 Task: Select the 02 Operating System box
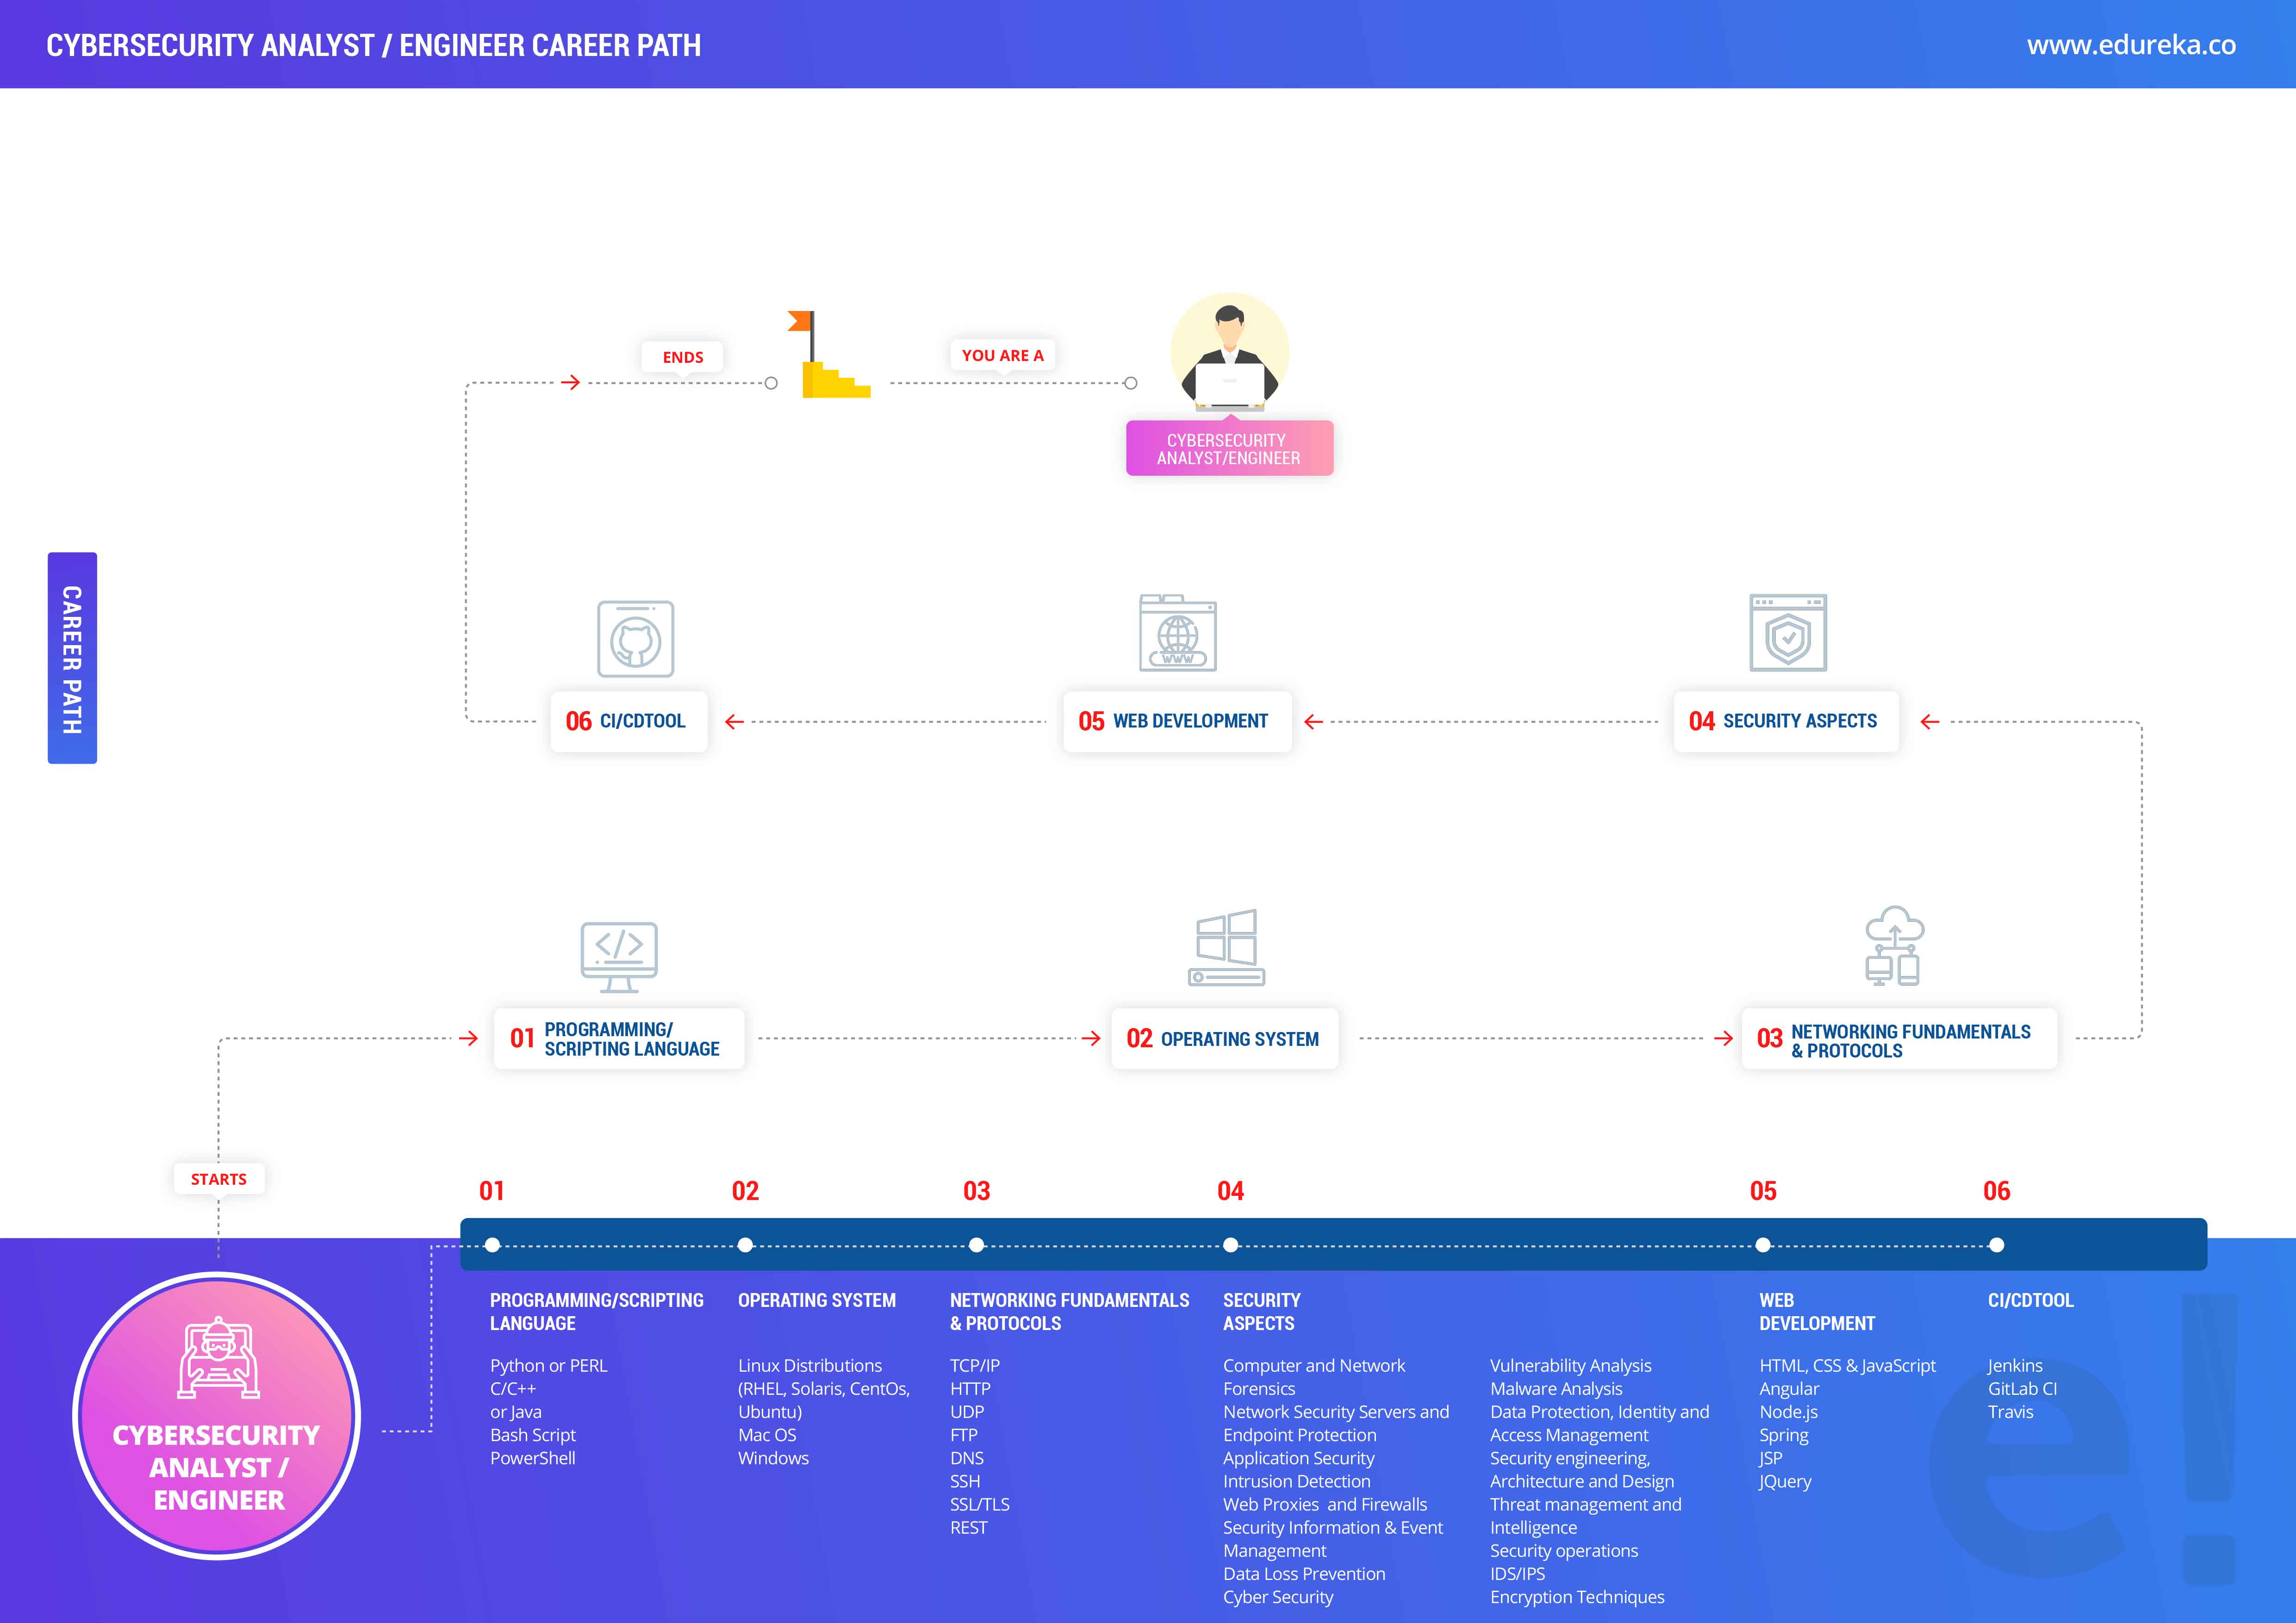1224,1039
